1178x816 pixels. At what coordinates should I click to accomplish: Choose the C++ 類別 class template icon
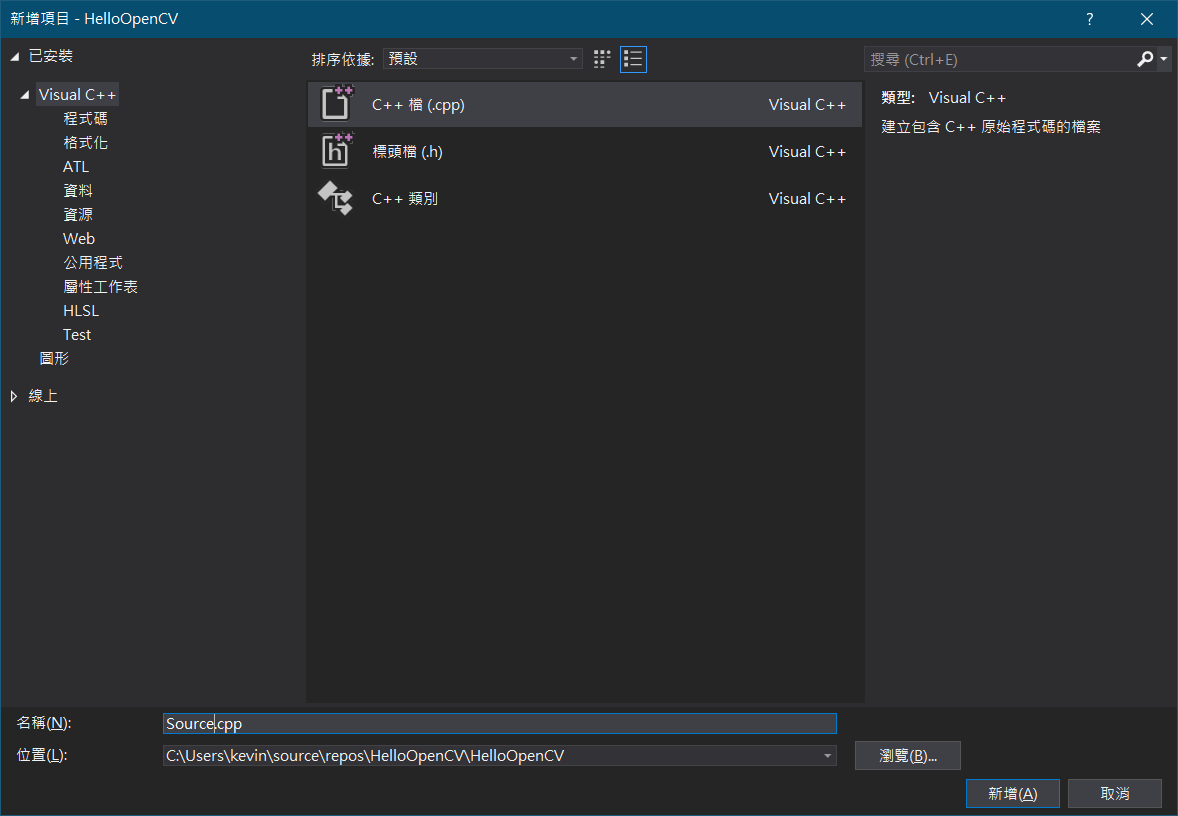pyautogui.click(x=337, y=198)
